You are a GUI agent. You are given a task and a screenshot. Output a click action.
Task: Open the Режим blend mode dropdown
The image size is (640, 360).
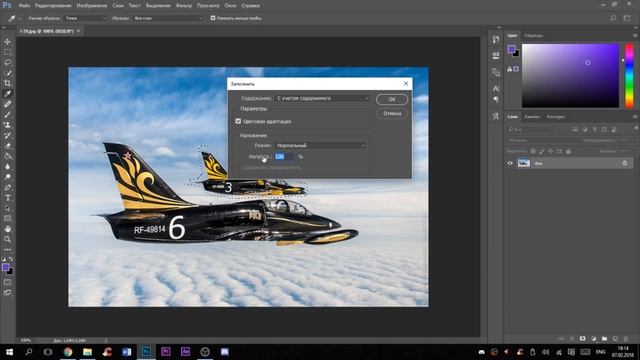[x=320, y=145]
